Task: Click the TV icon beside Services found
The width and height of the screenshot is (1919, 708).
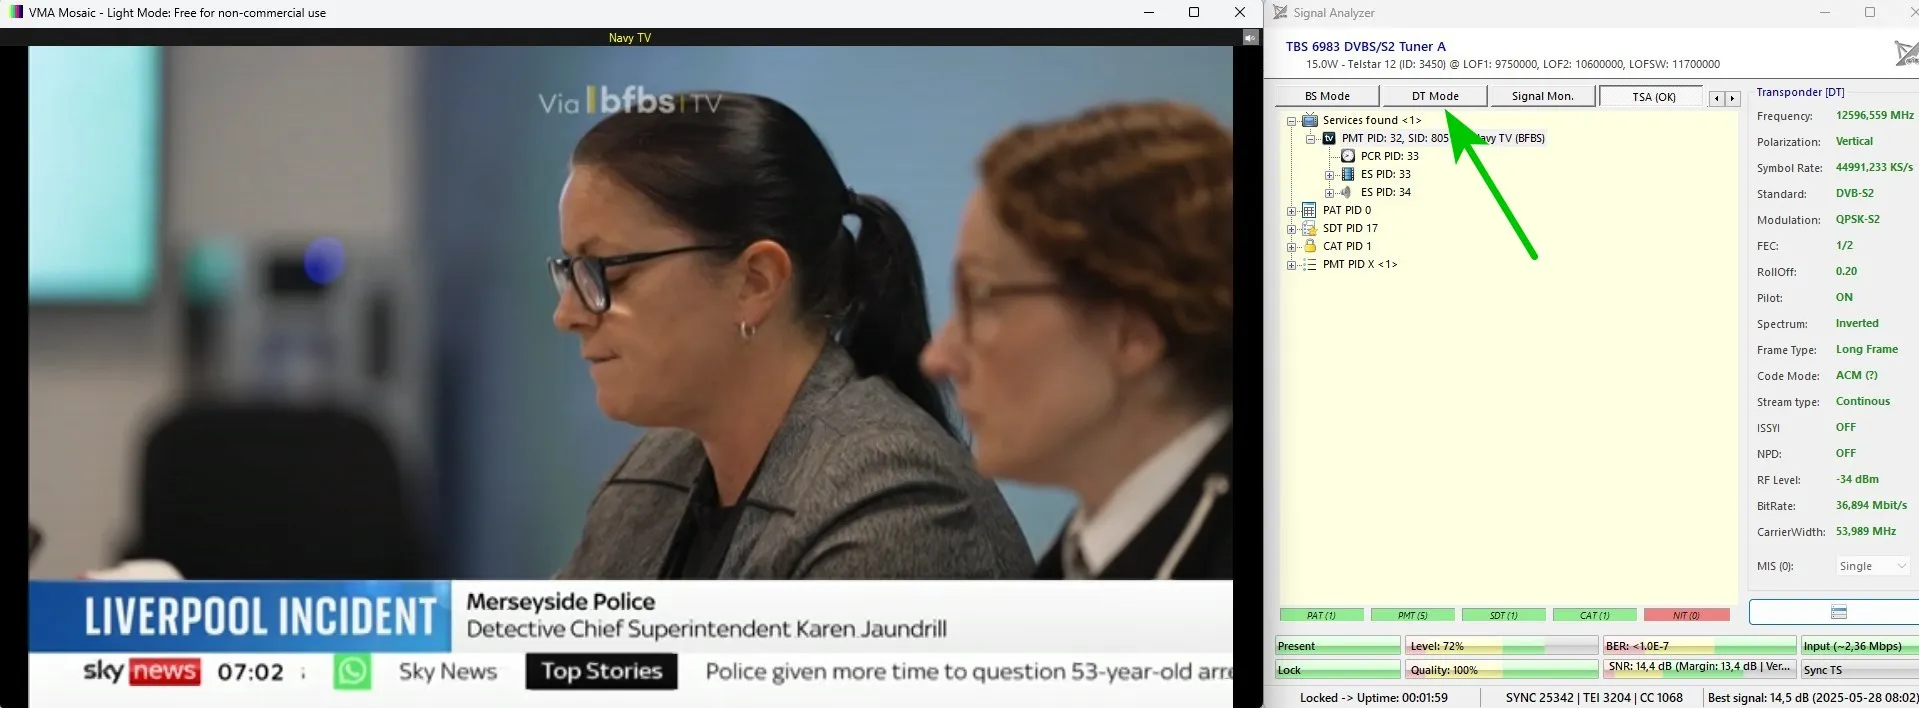Action: click(1310, 120)
